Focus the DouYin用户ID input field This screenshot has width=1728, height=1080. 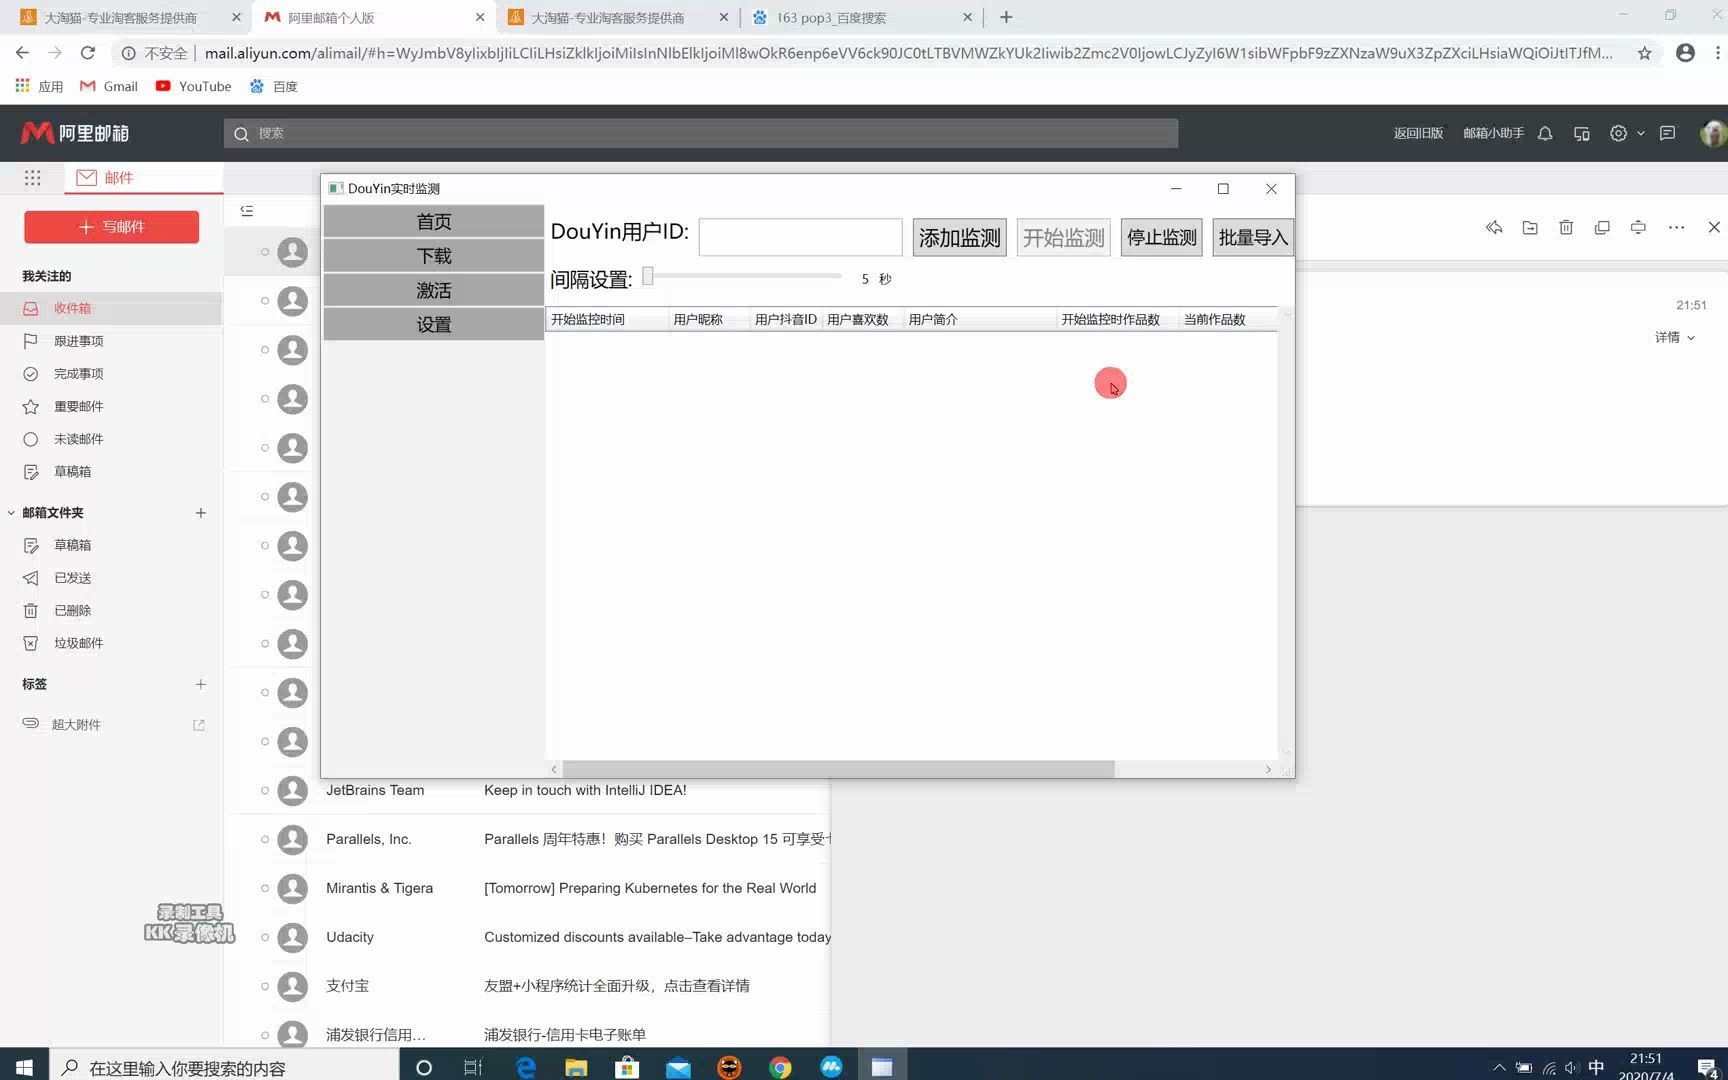(x=800, y=237)
